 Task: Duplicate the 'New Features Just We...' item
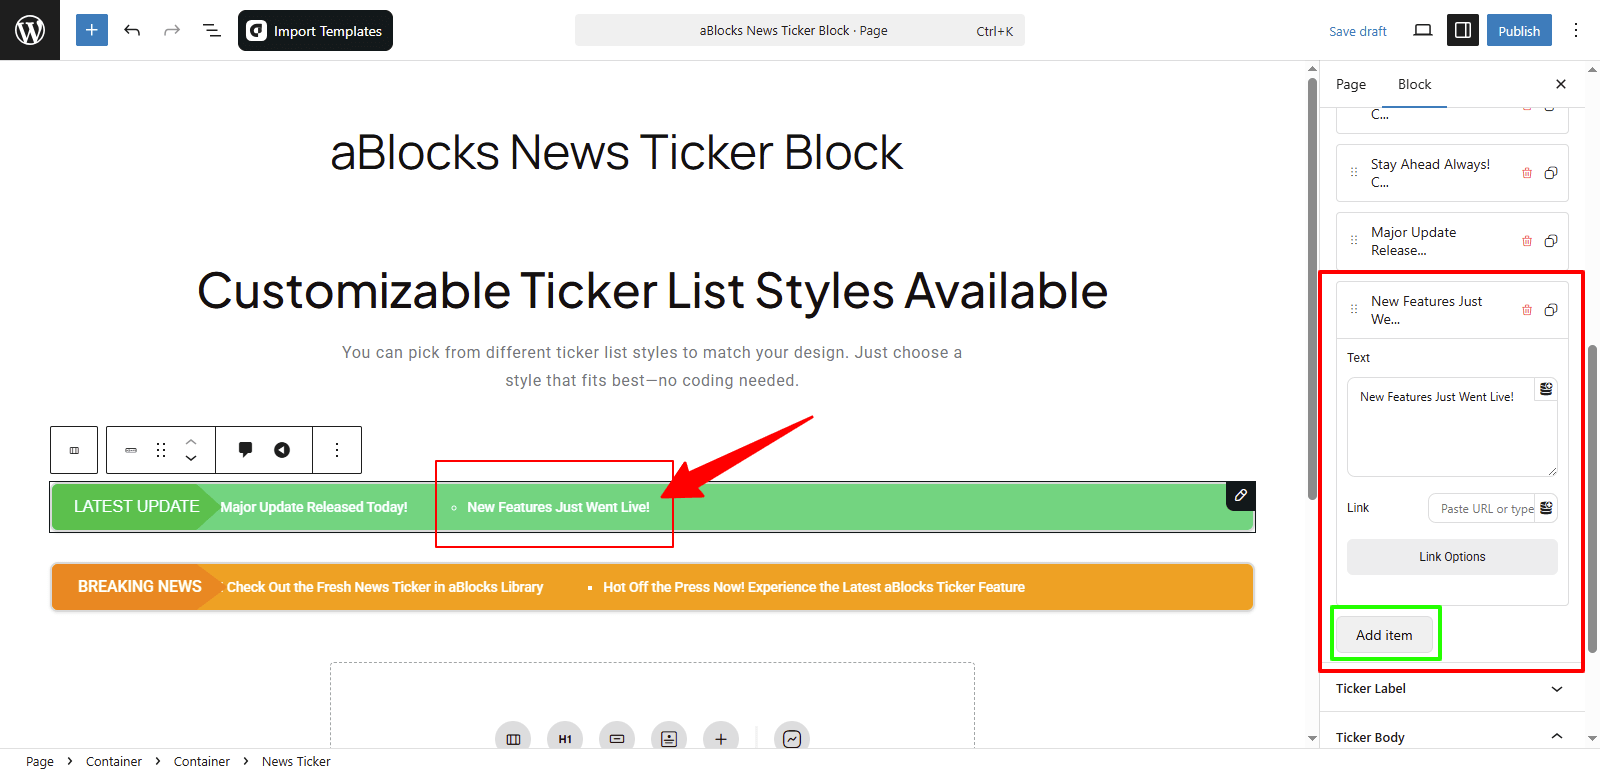[x=1551, y=310]
